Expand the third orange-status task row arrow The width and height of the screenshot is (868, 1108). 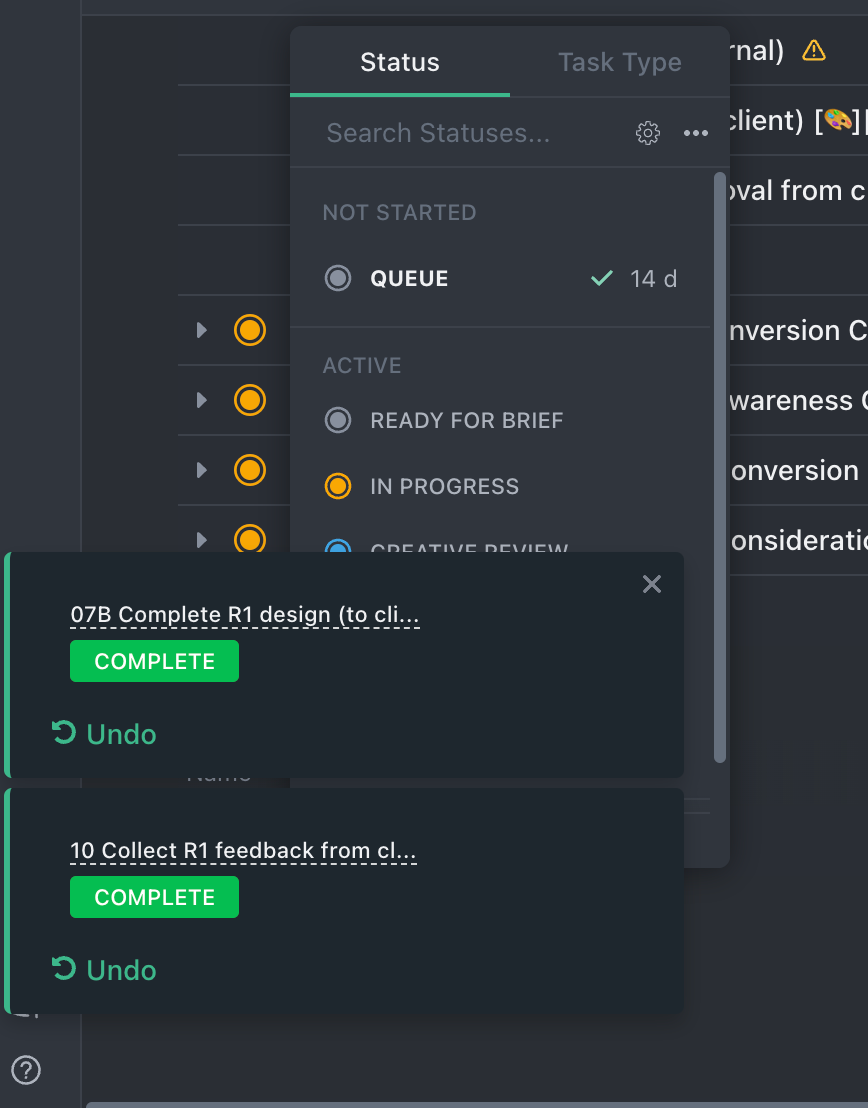tap(201, 470)
